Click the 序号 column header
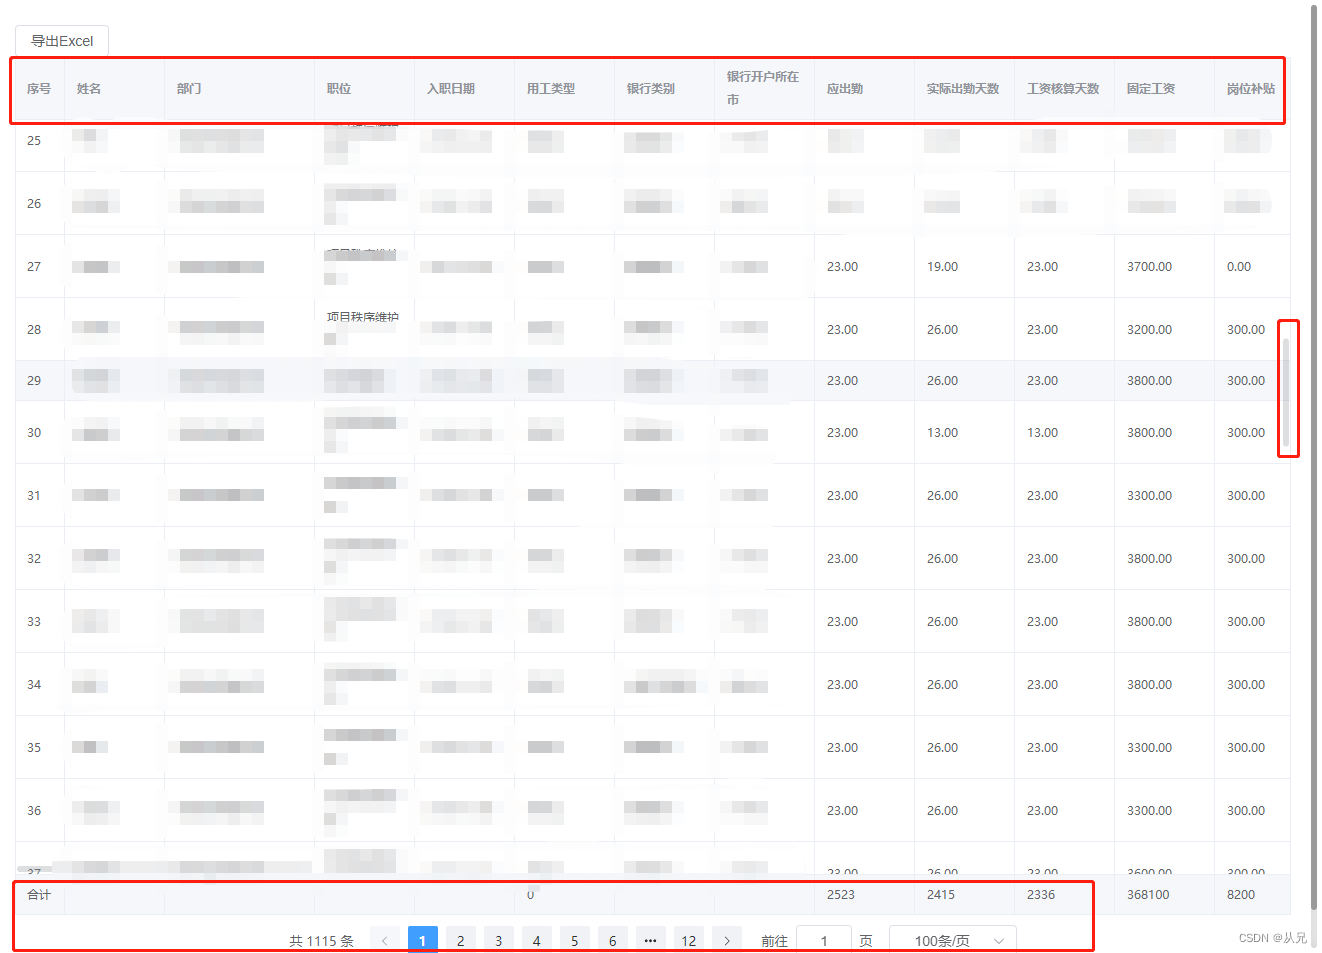The height and width of the screenshot is (953, 1322). tap(39, 89)
